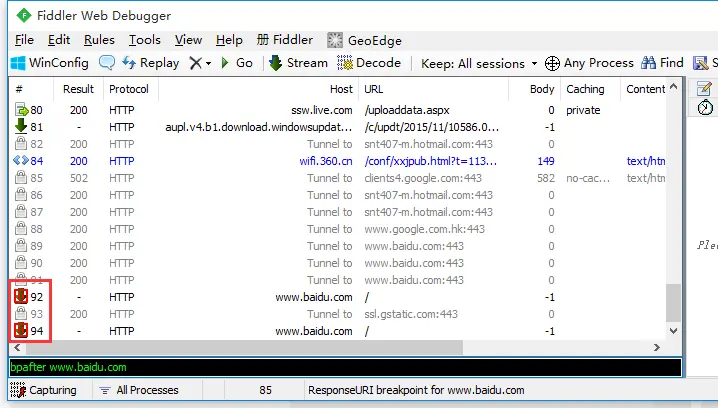This screenshot has height=408, width=718.
Task: Click red breakpoint icon of session 94
Action: click(21, 330)
